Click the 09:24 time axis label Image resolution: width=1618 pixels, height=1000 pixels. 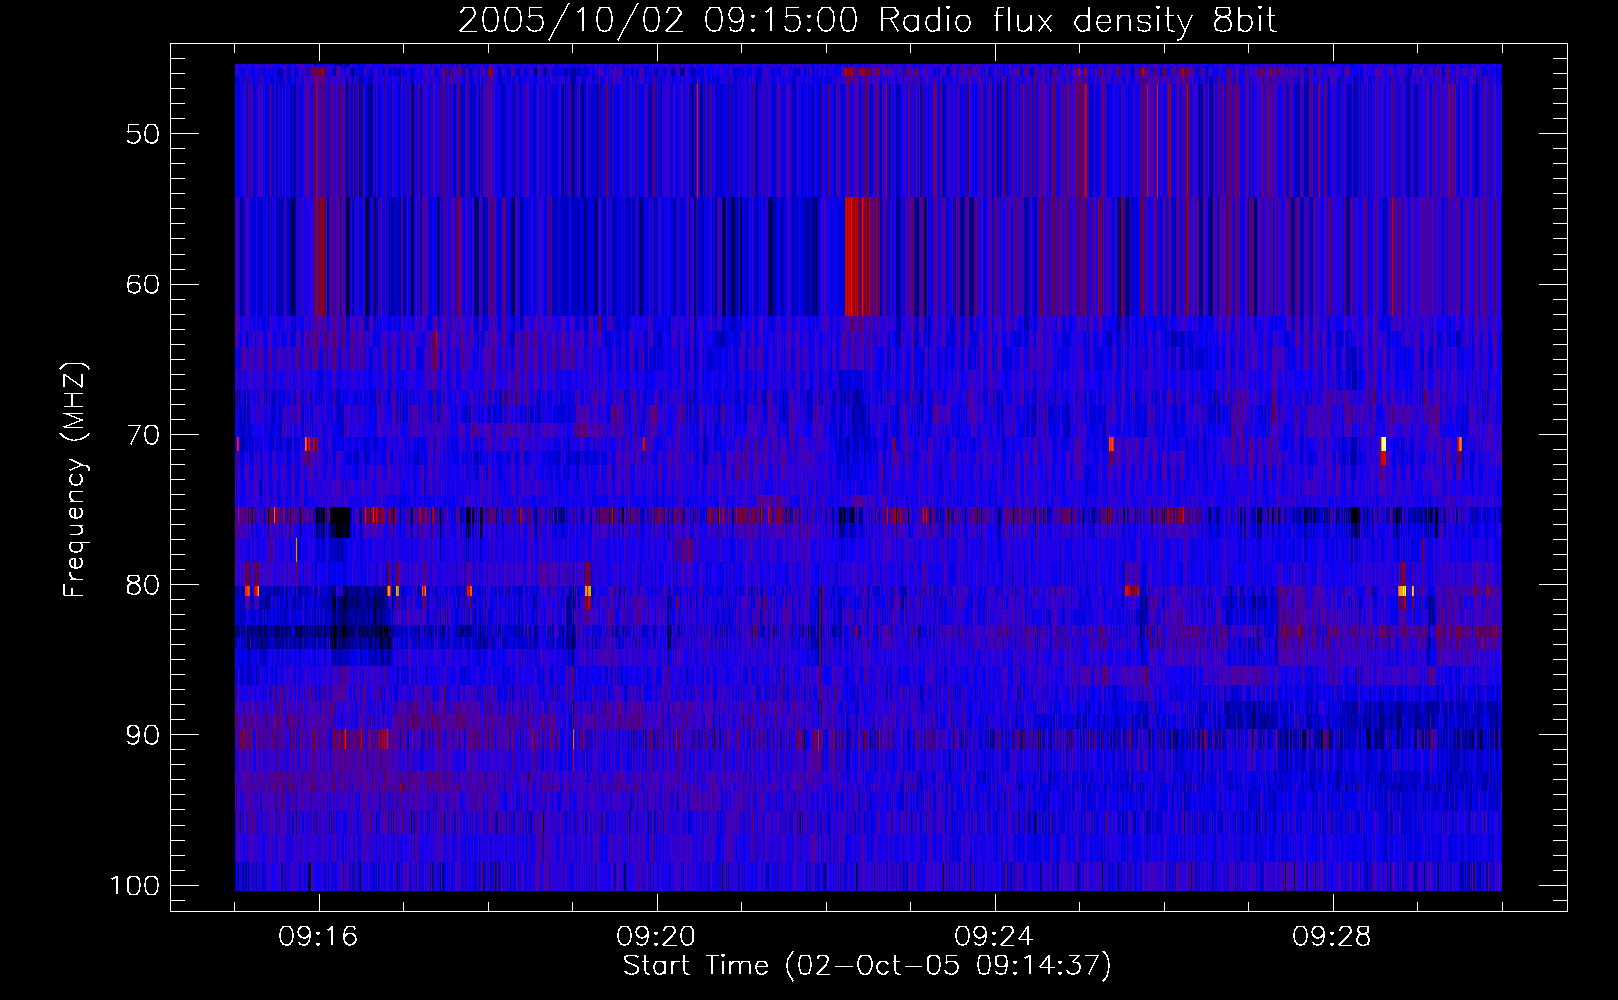[994, 937]
